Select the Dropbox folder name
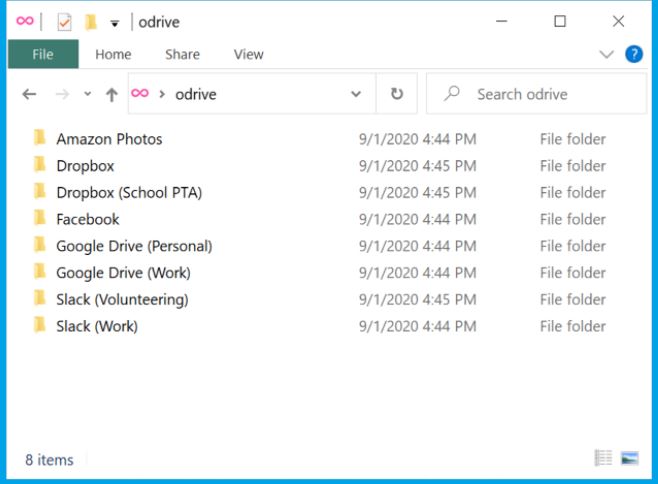 pyautogui.click(x=85, y=166)
